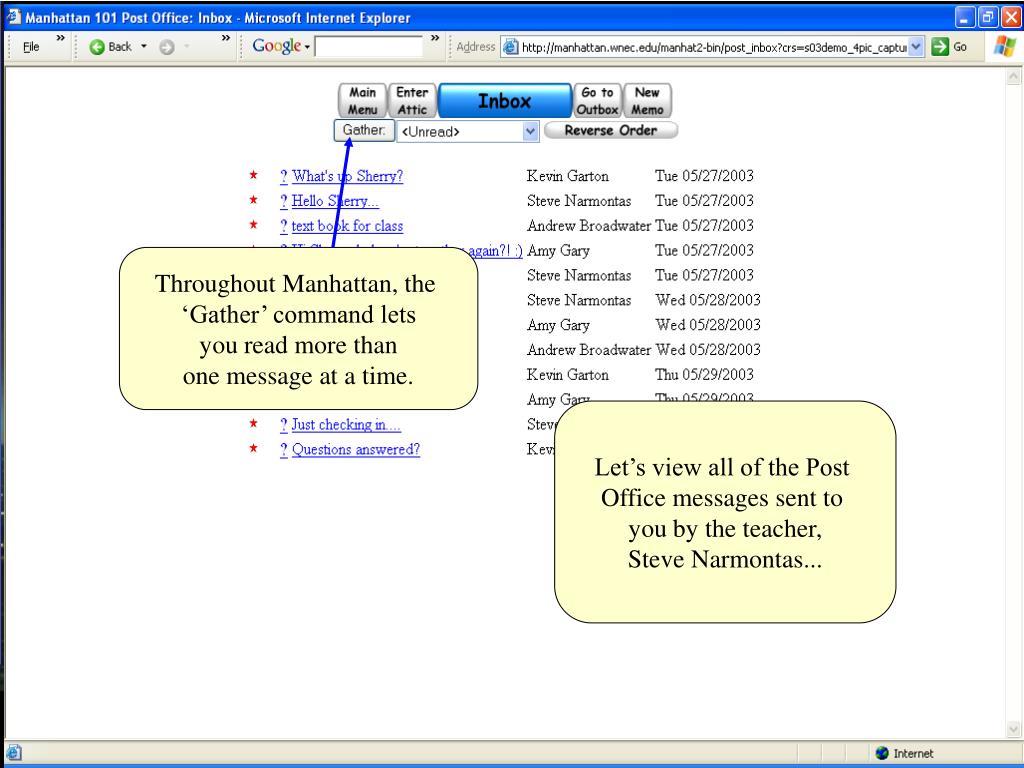The image size is (1024, 768).
Task: Select the Inbox tab
Action: click(x=504, y=101)
